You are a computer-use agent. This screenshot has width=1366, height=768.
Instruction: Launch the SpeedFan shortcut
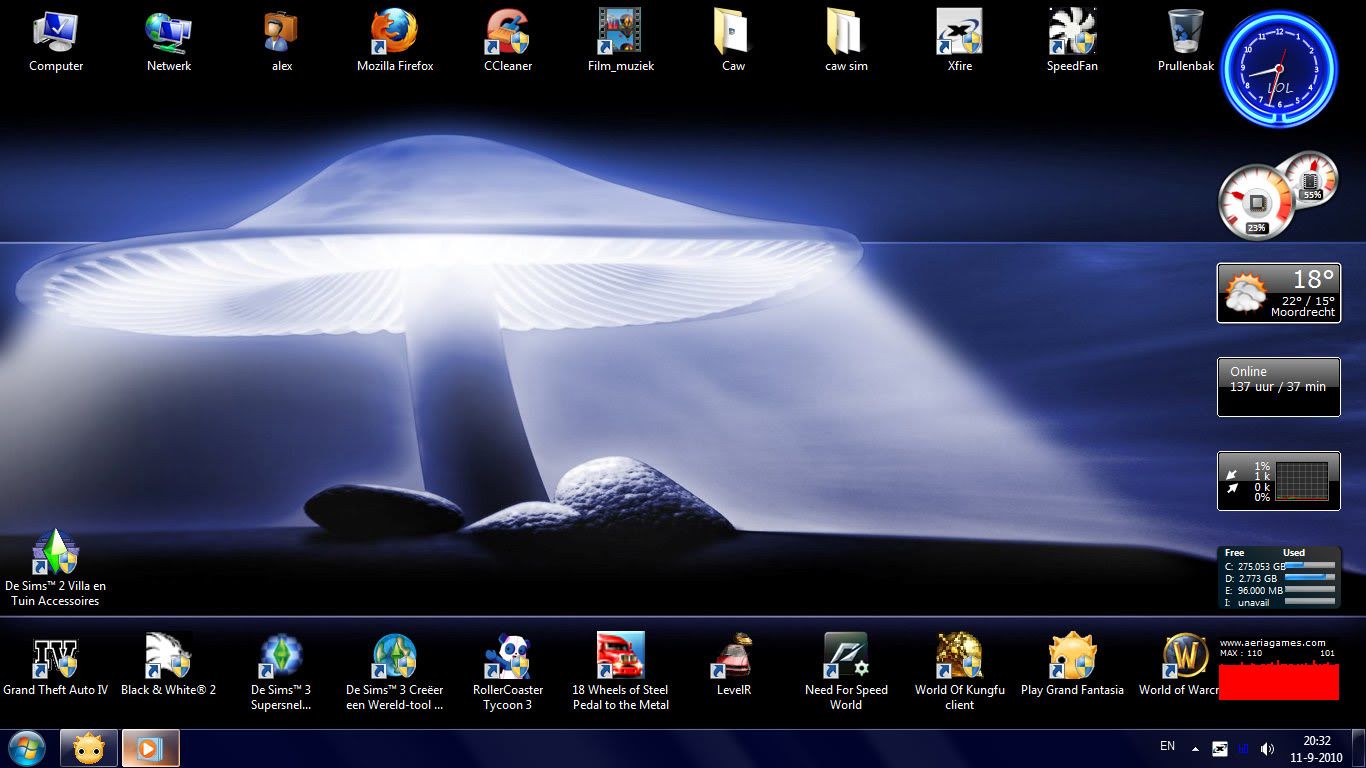[1072, 41]
